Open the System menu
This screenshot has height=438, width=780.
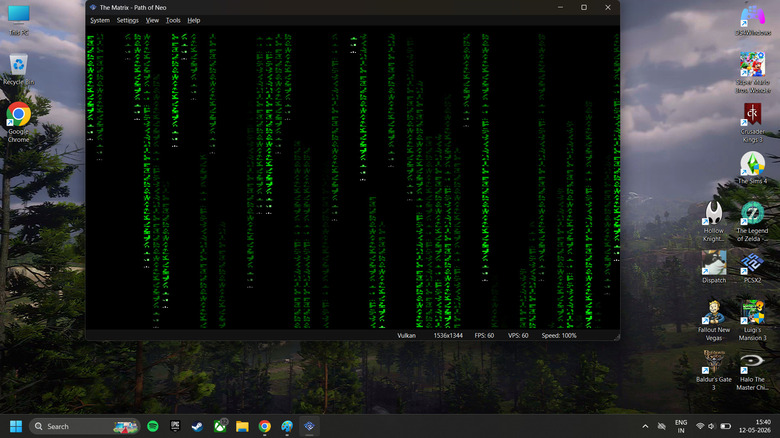click(99, 20)
